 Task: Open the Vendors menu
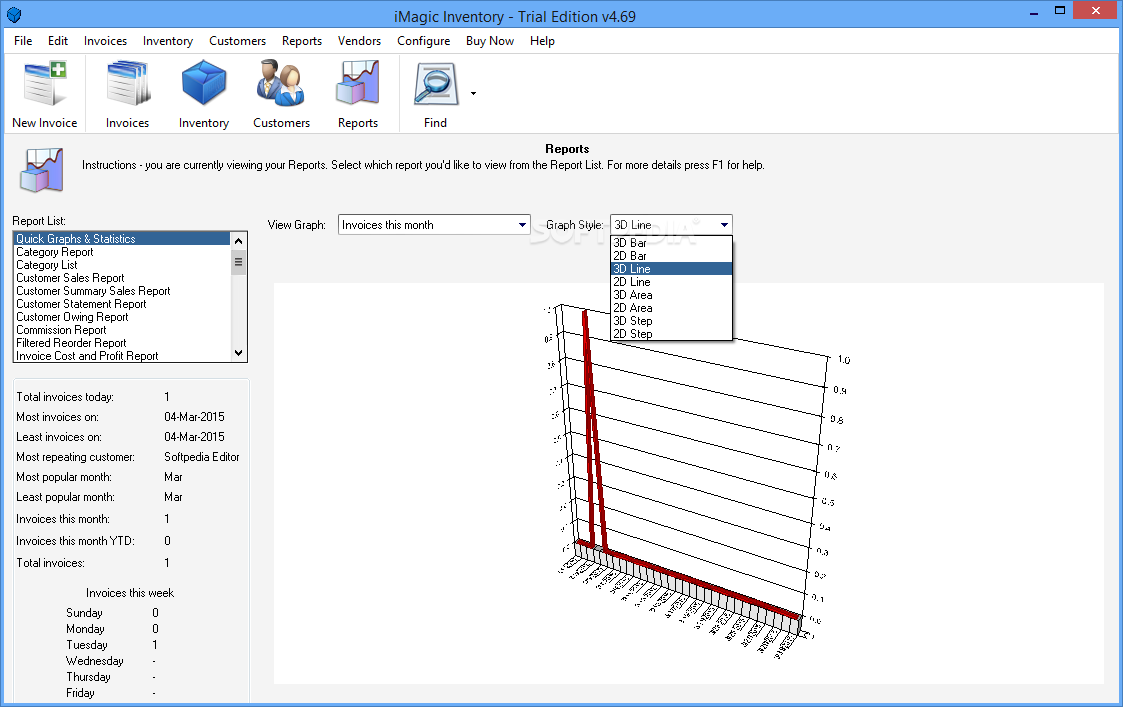tap(360, 41)
